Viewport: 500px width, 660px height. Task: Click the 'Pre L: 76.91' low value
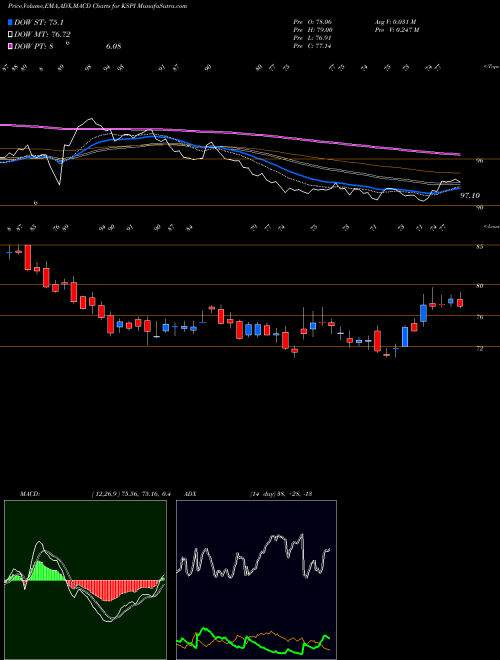coord(312,38)
